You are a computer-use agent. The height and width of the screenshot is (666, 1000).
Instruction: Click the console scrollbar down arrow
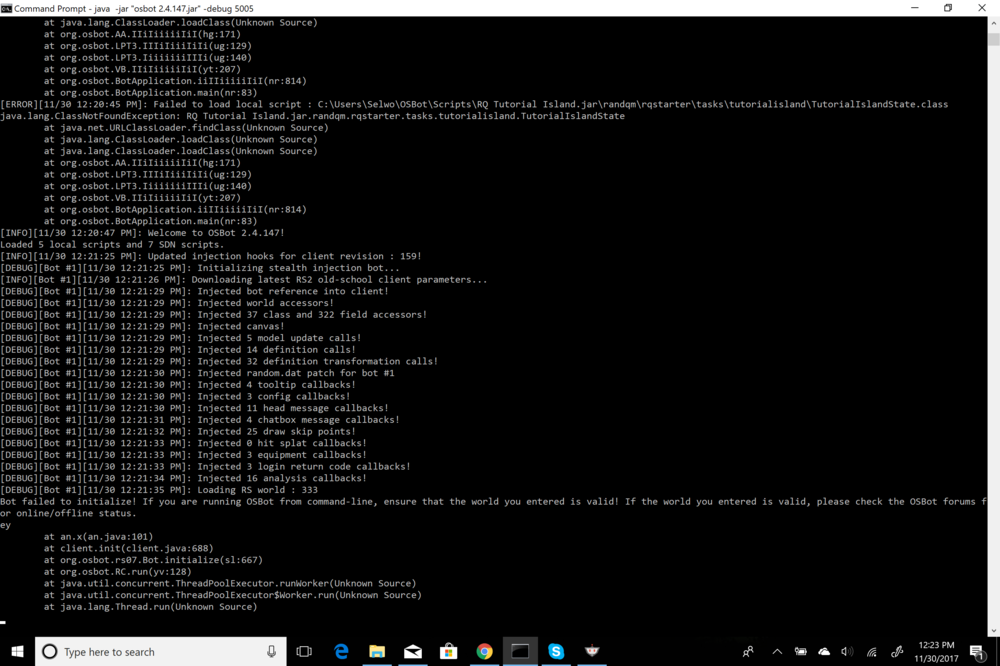pyautogui.click(x=994, y=630)
